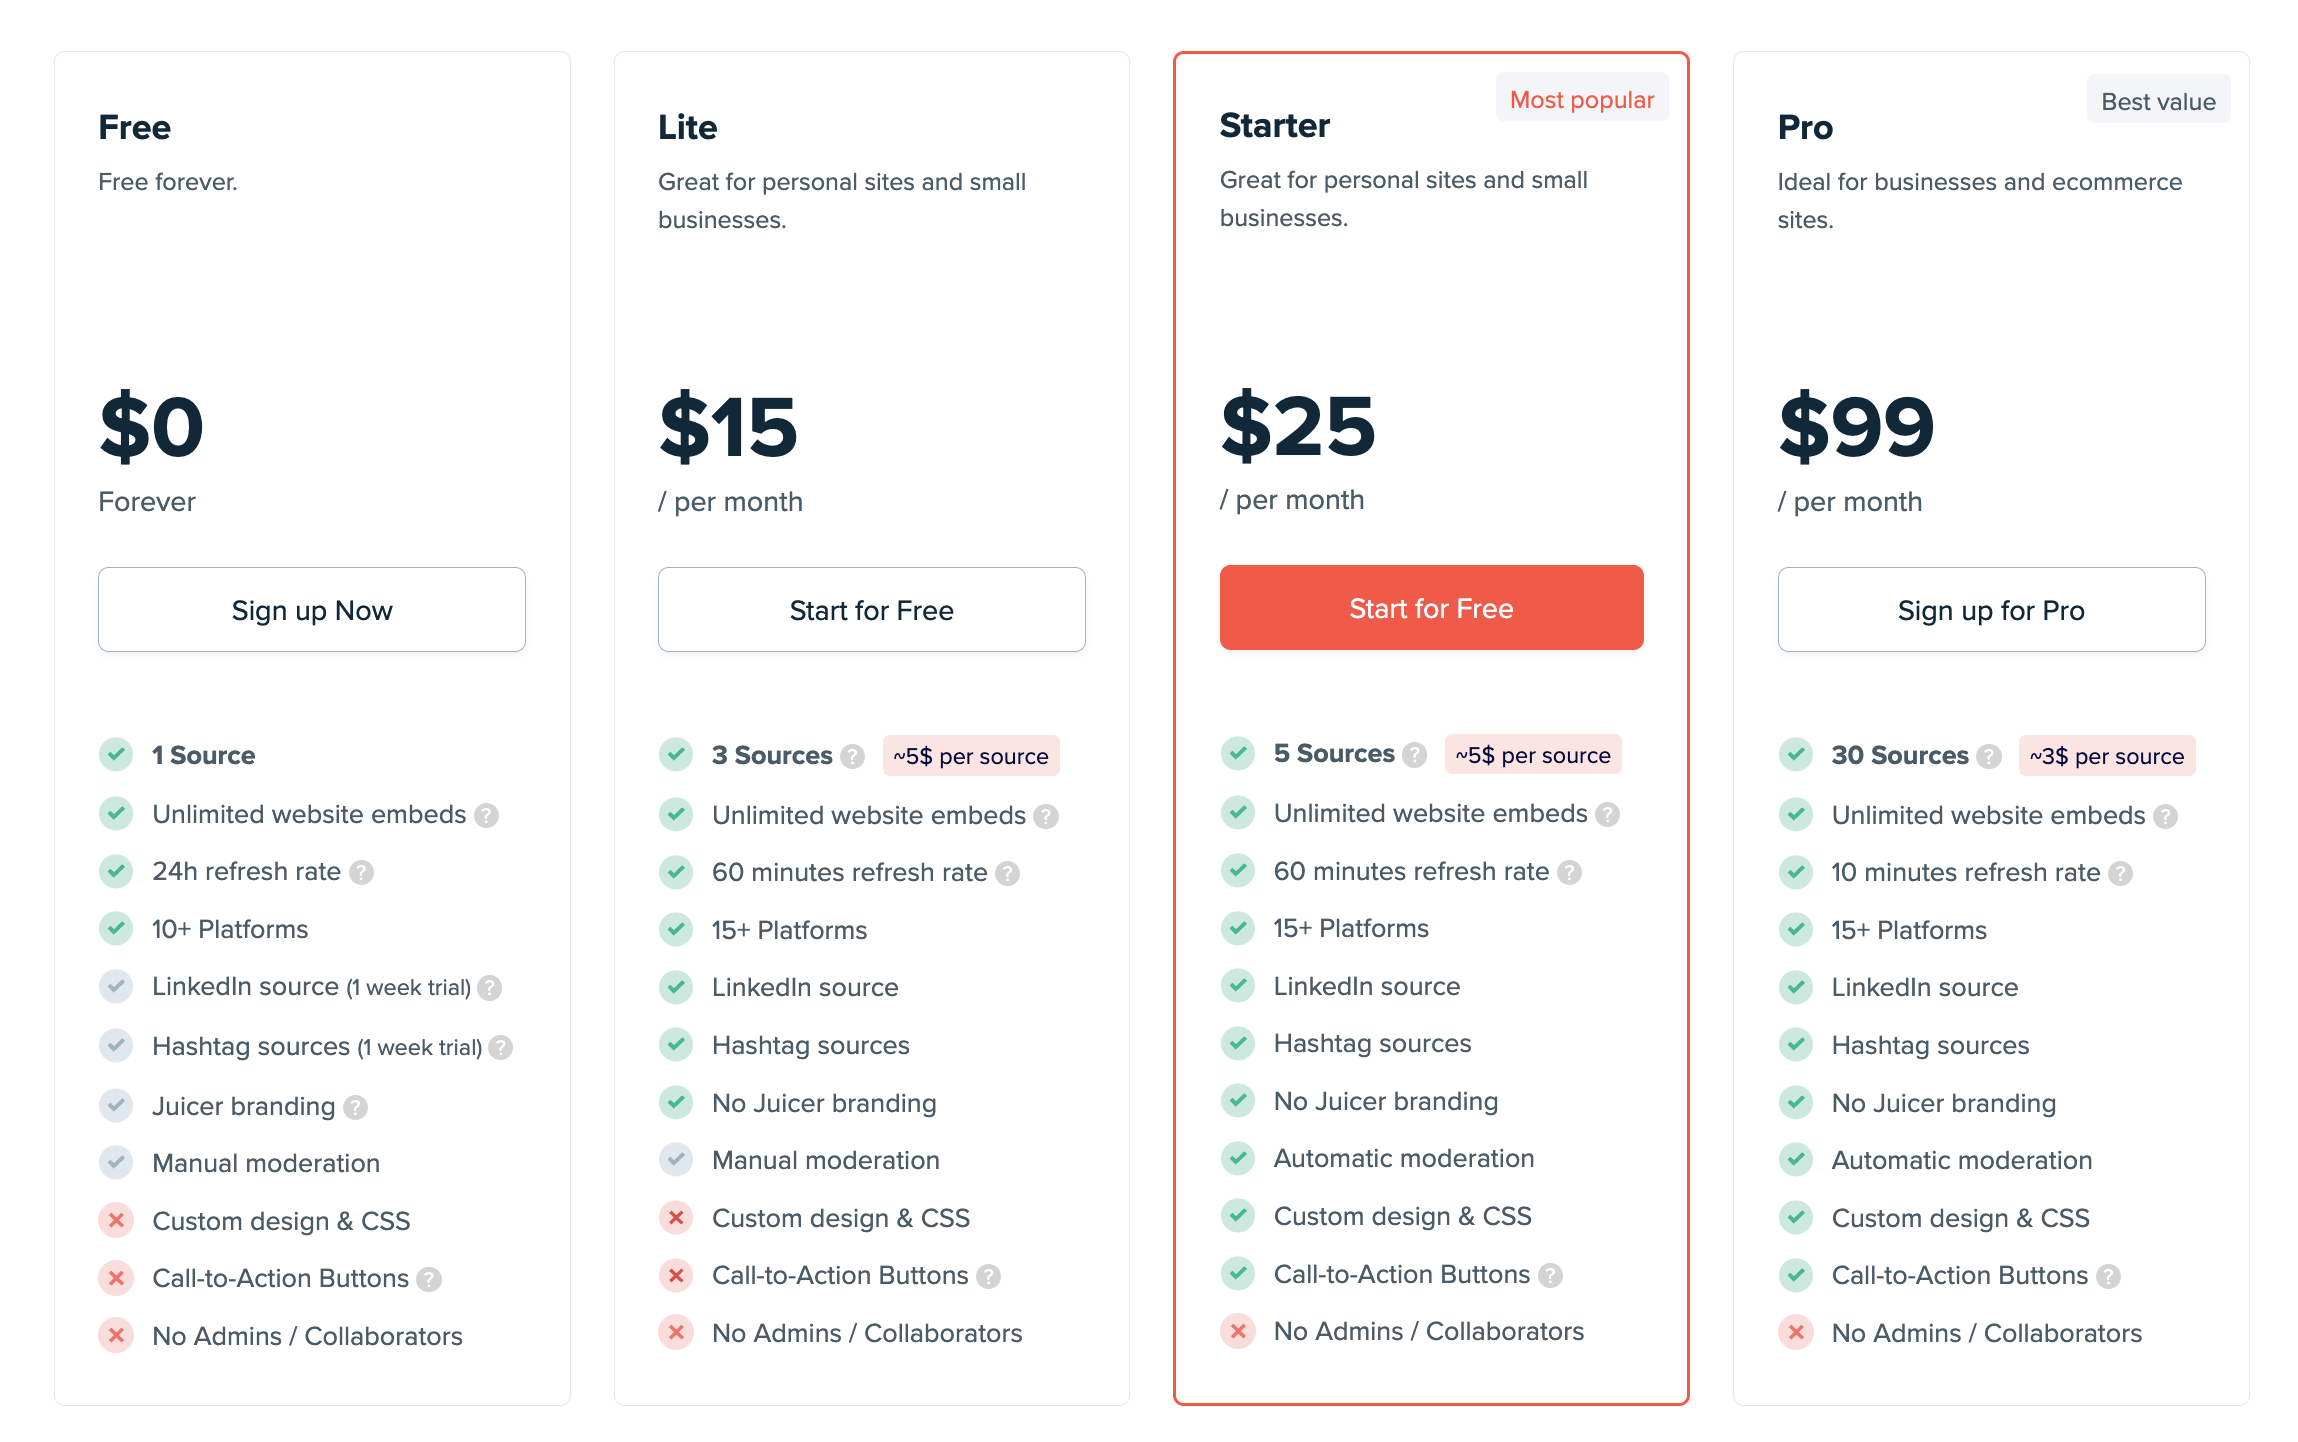Click help icon beside Pro's 10 minutes refresh rate

2120,874
